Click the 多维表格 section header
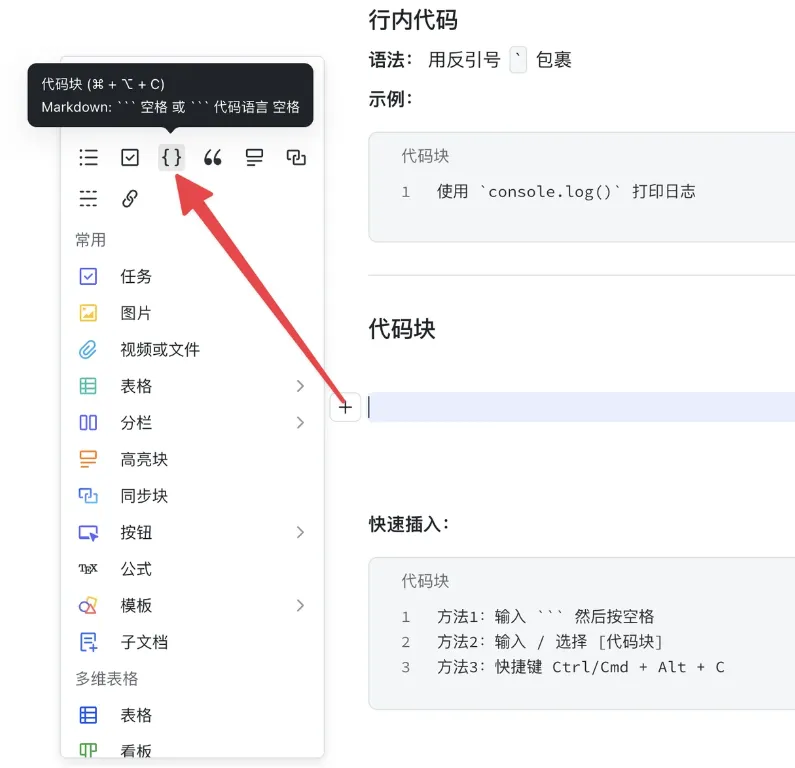The height and width of the screenshot is (768, 795). coord(106,679)
